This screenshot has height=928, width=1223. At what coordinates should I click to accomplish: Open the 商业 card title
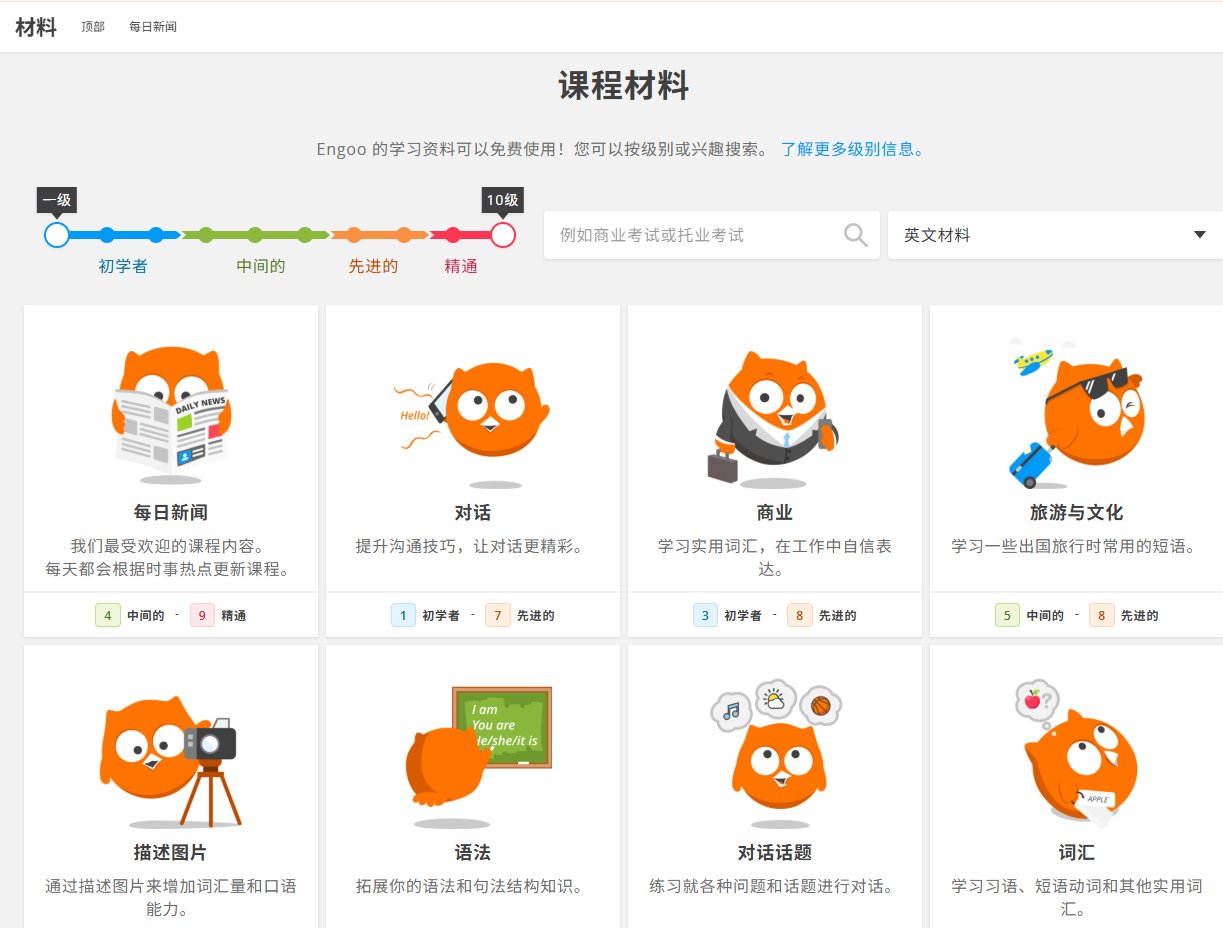tap(775, 513)
